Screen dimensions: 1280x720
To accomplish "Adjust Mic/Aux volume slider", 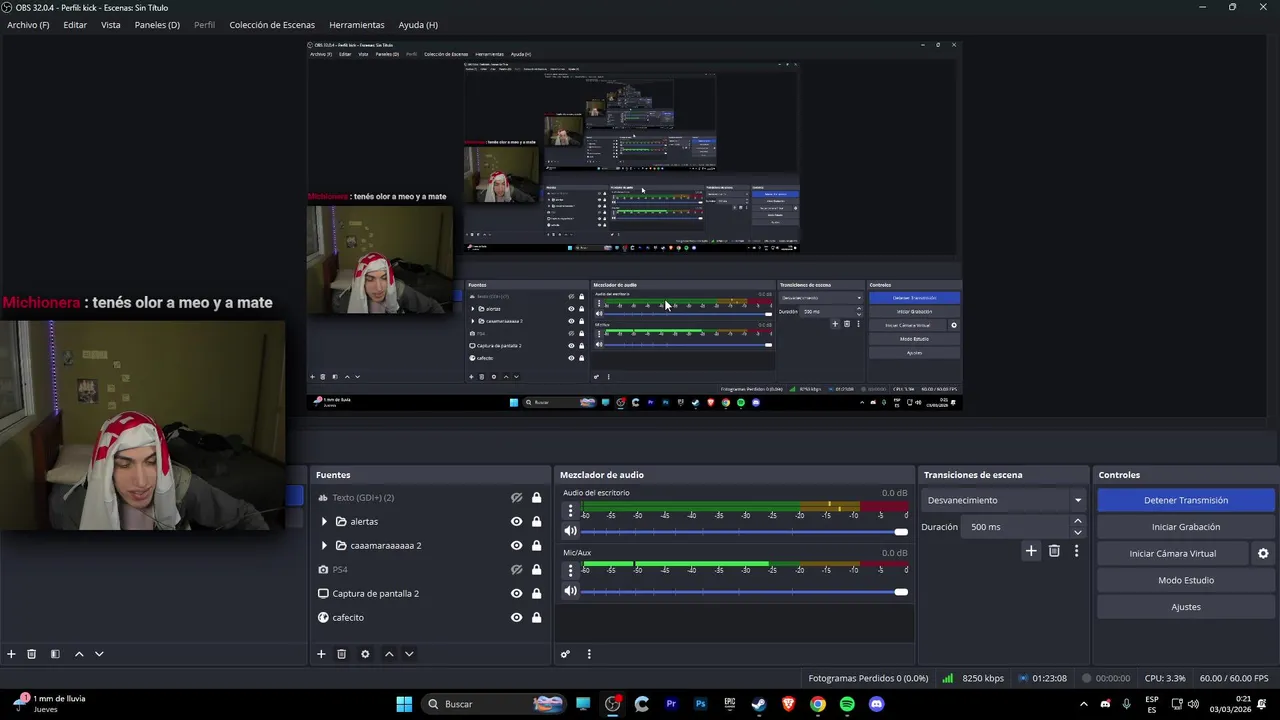I will click(x=744, y=591).
